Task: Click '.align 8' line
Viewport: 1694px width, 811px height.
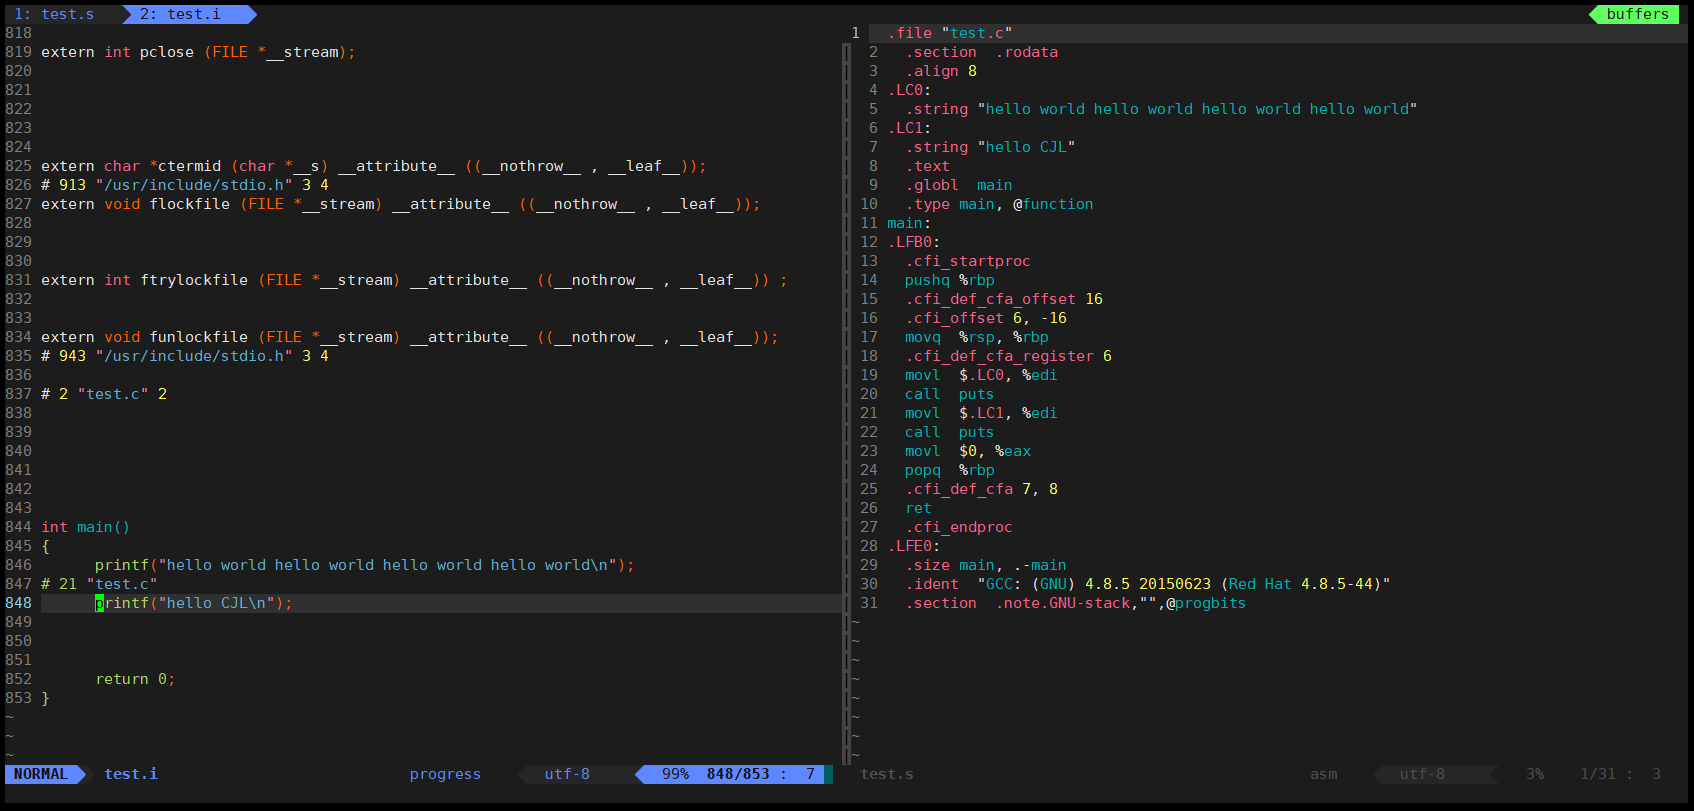Action: click(941, 71)
